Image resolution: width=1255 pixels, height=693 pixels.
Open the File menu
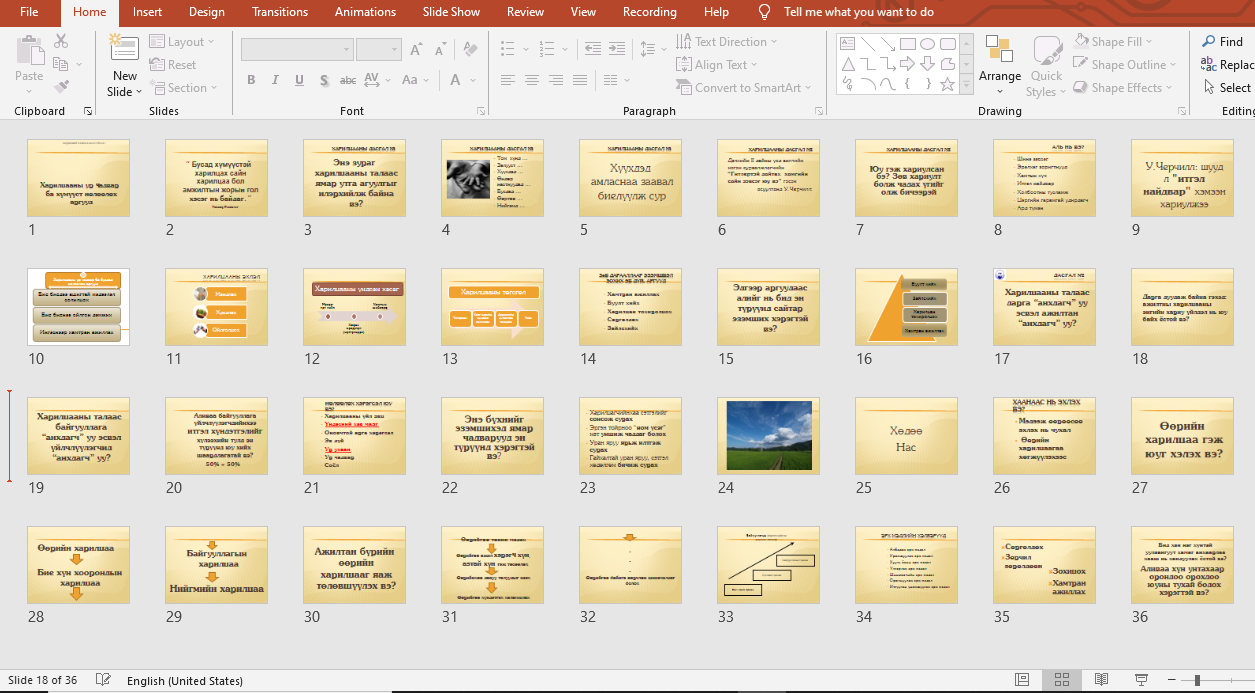29,12
